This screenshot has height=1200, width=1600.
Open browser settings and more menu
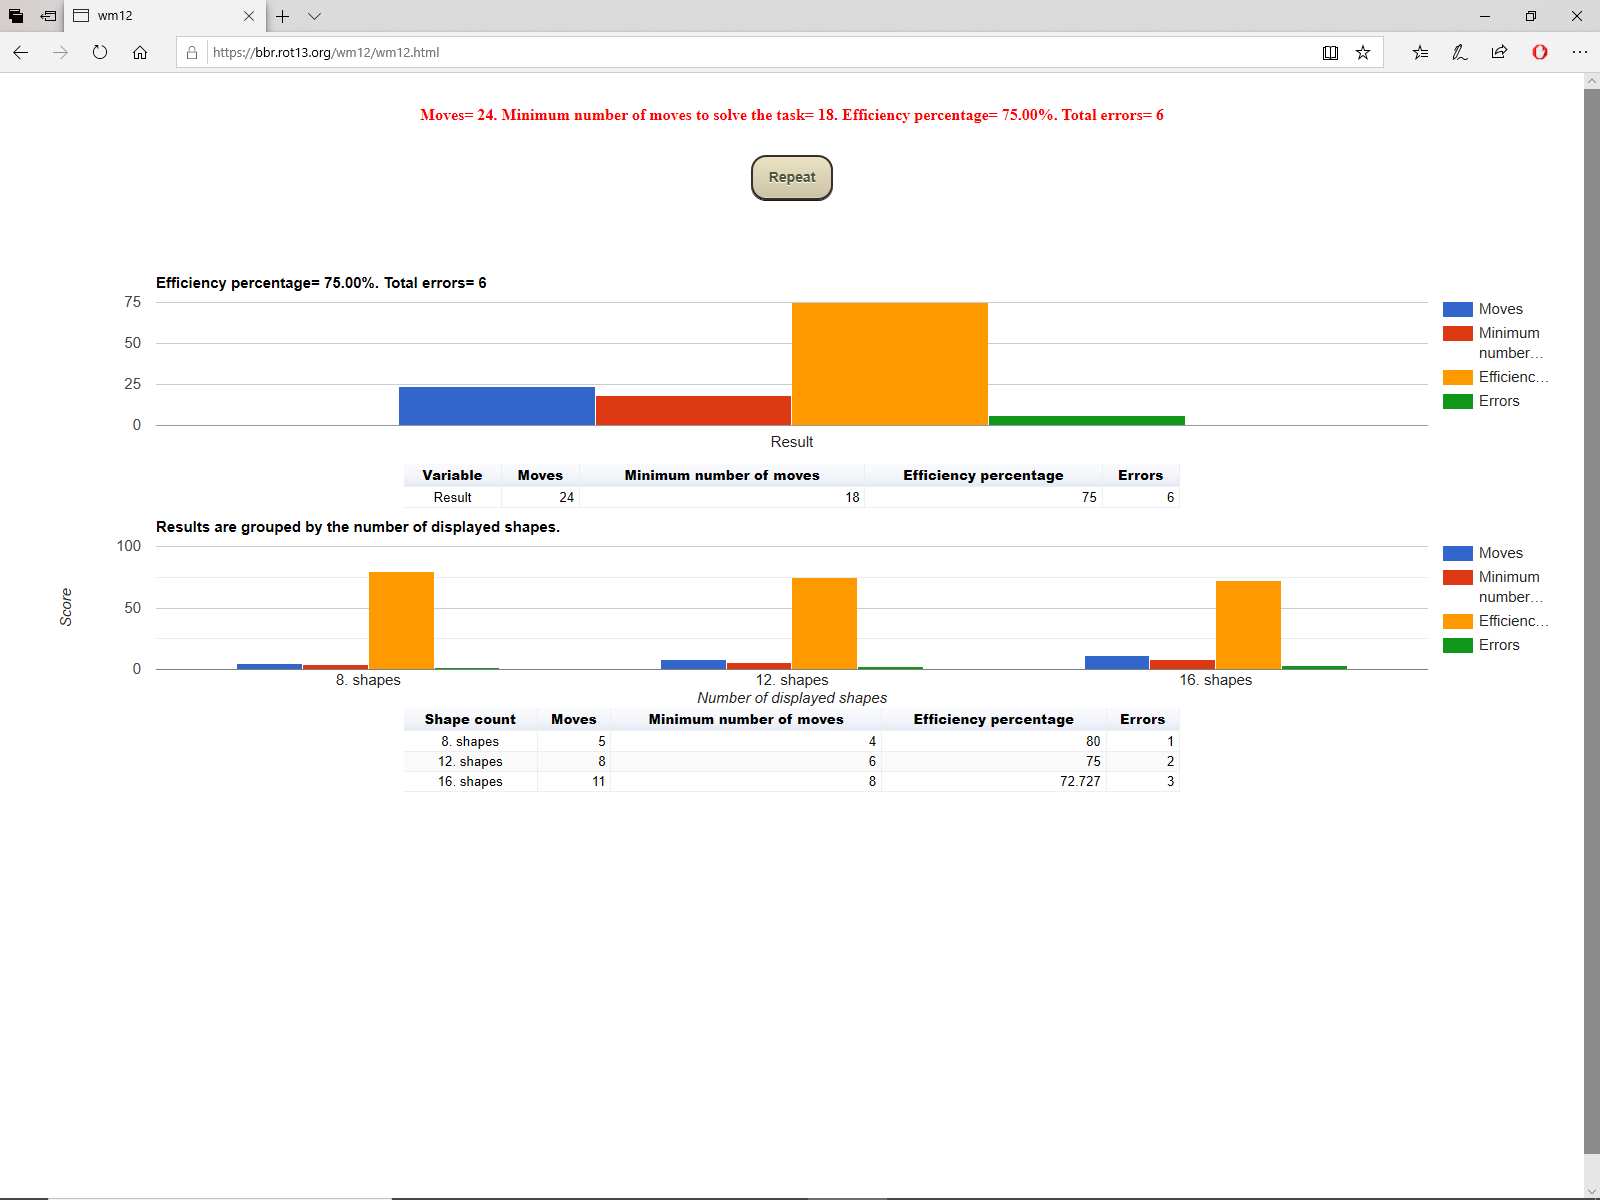click(x=1580, y=52)
